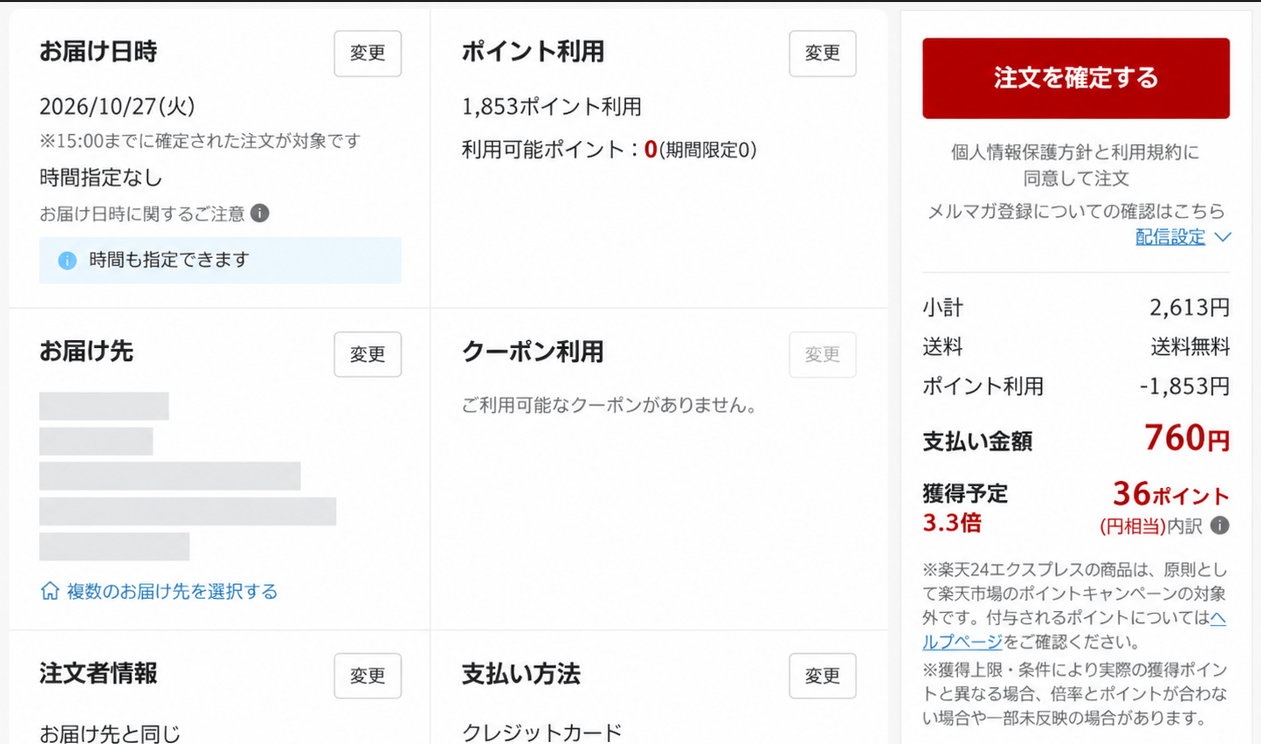
Task: Click the disabled クーポン利用 変更 button
Action: (823, 354)
